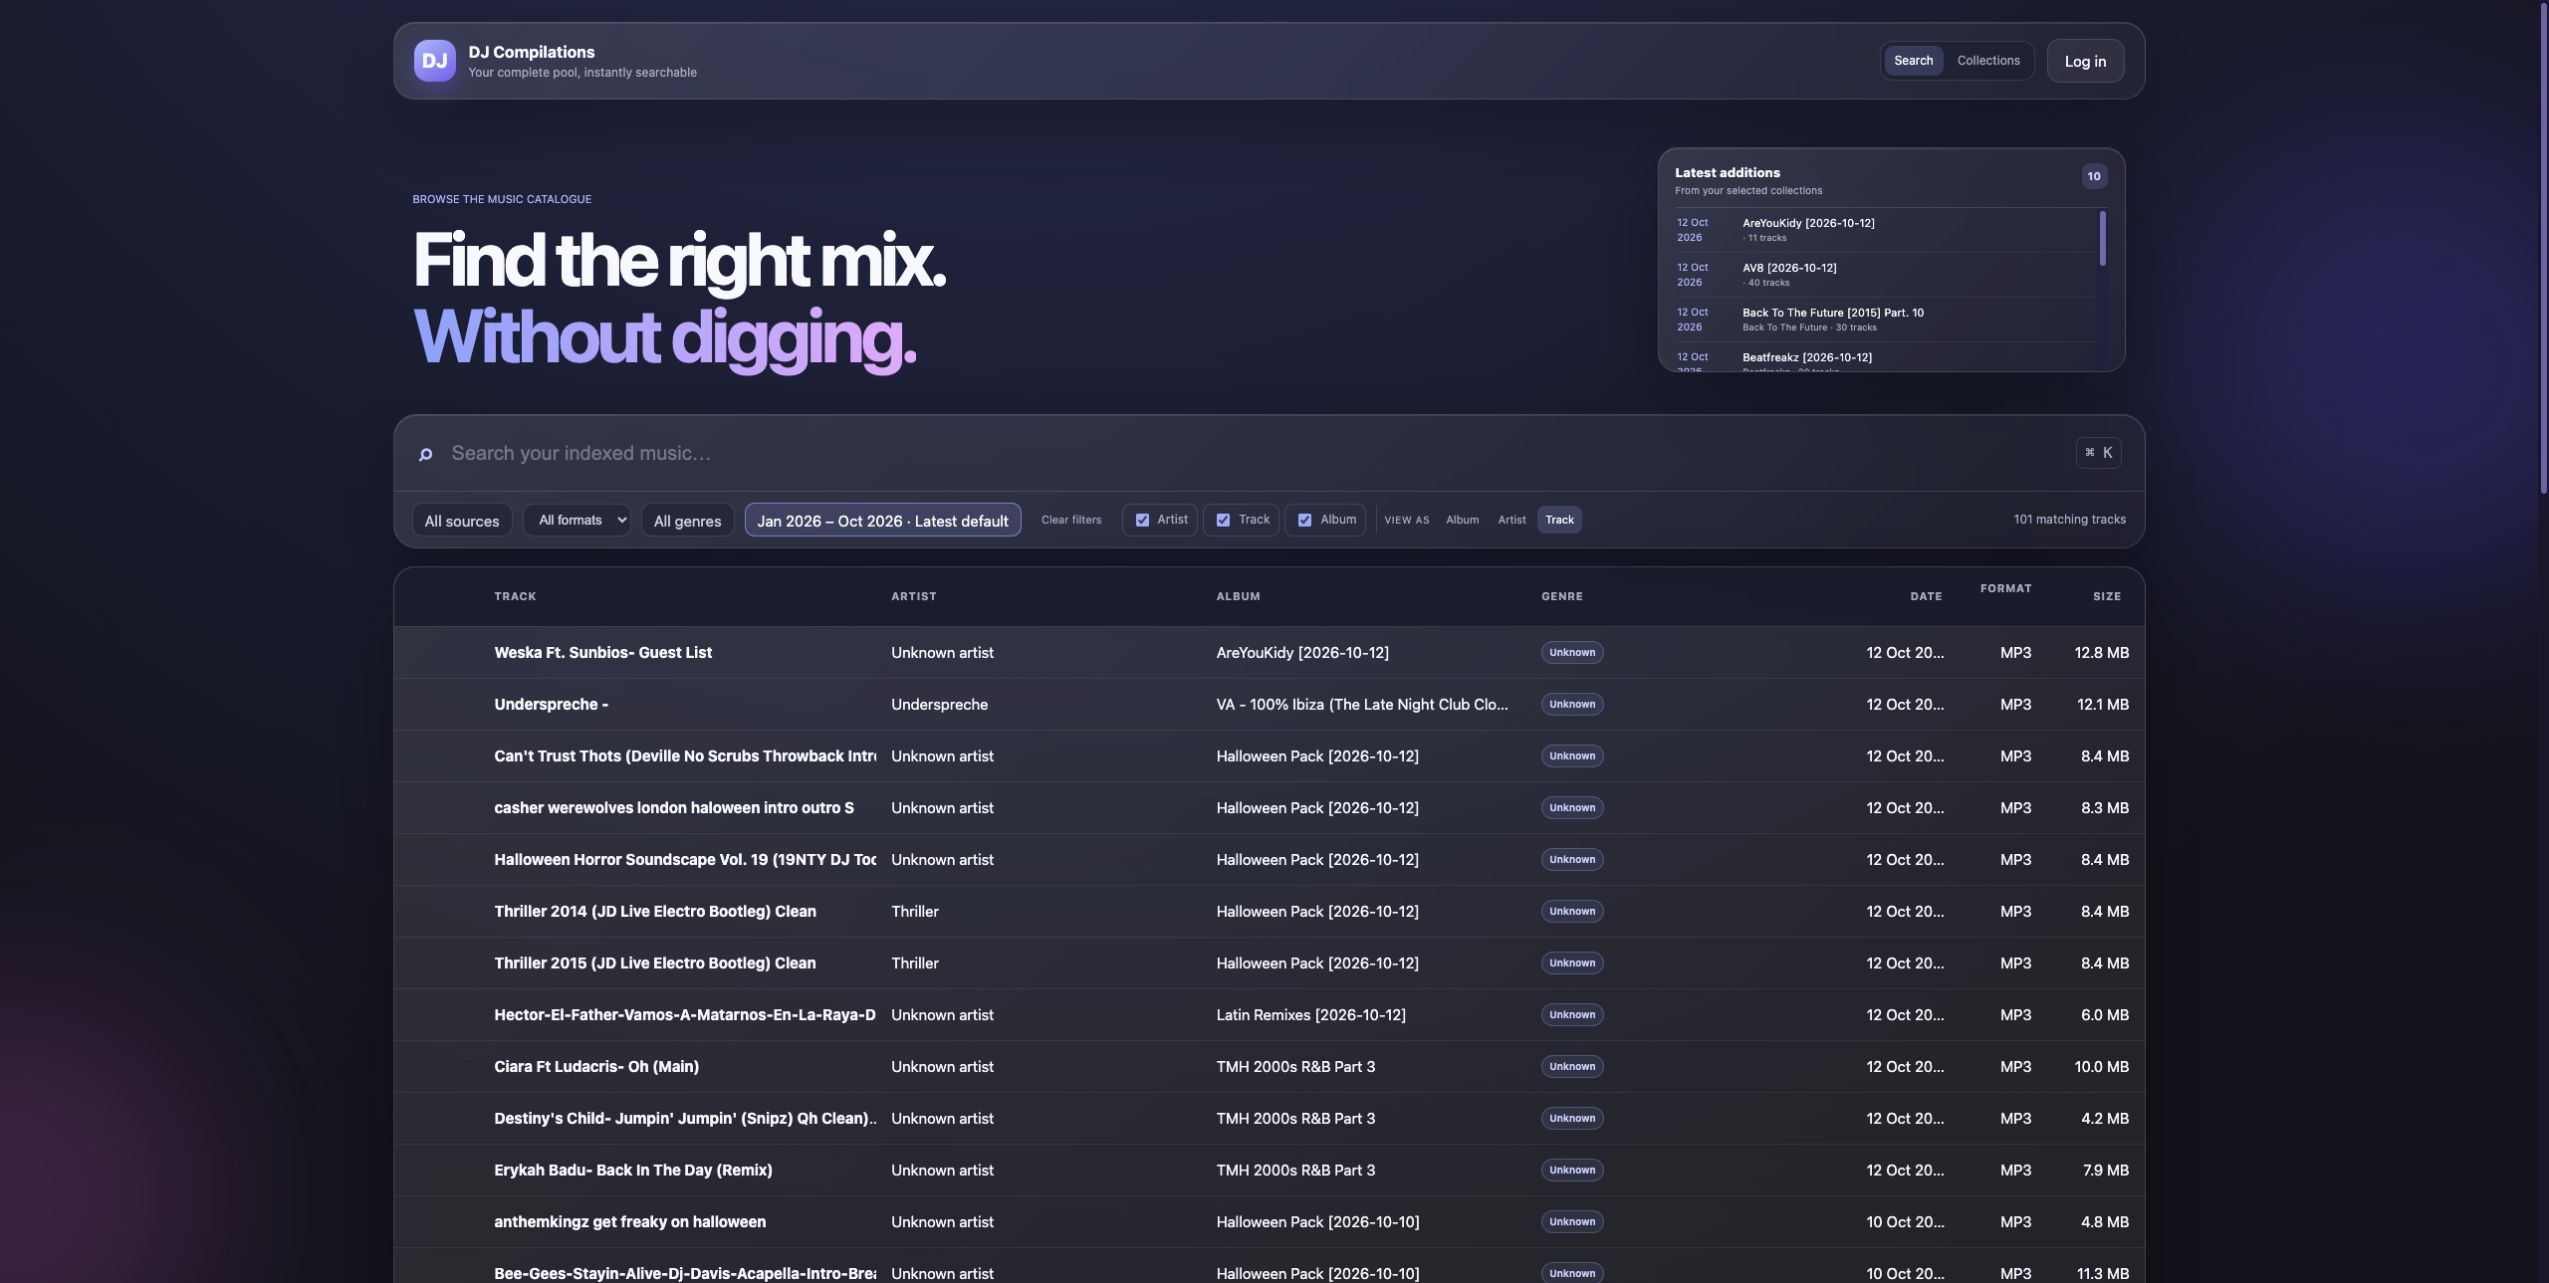Select track Weska Ft. Sunbios- Guest List

[603, 653]
